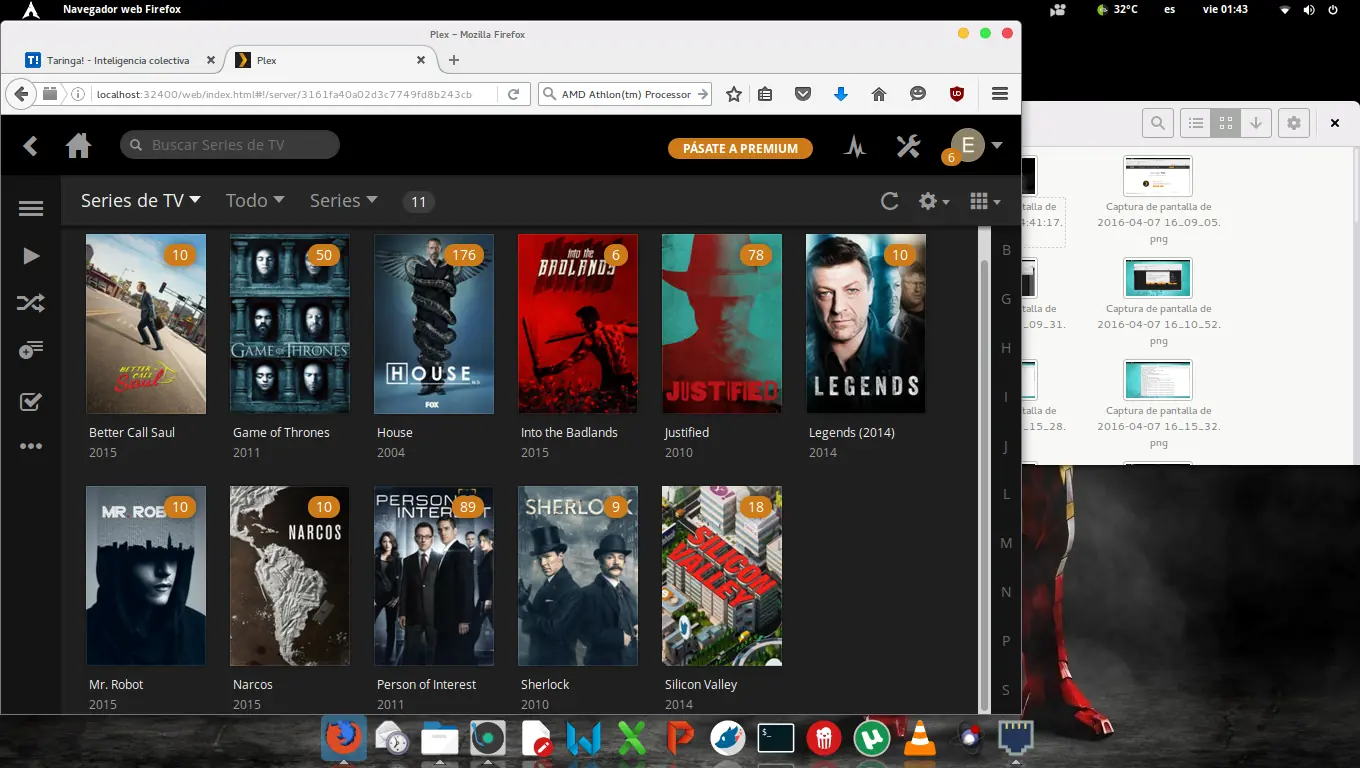This screenshot has height=768, width=1360.
Task: Open the Navegador web Firefox app menu
Action: tap(122, 9)
